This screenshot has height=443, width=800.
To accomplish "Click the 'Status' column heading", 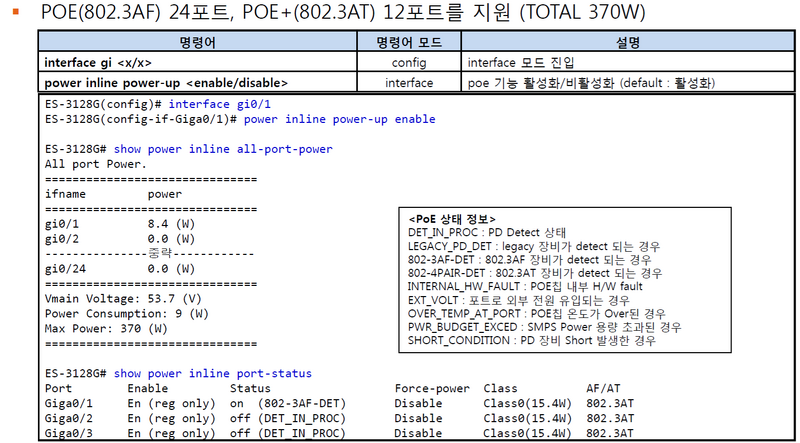I will pos(250,388).
